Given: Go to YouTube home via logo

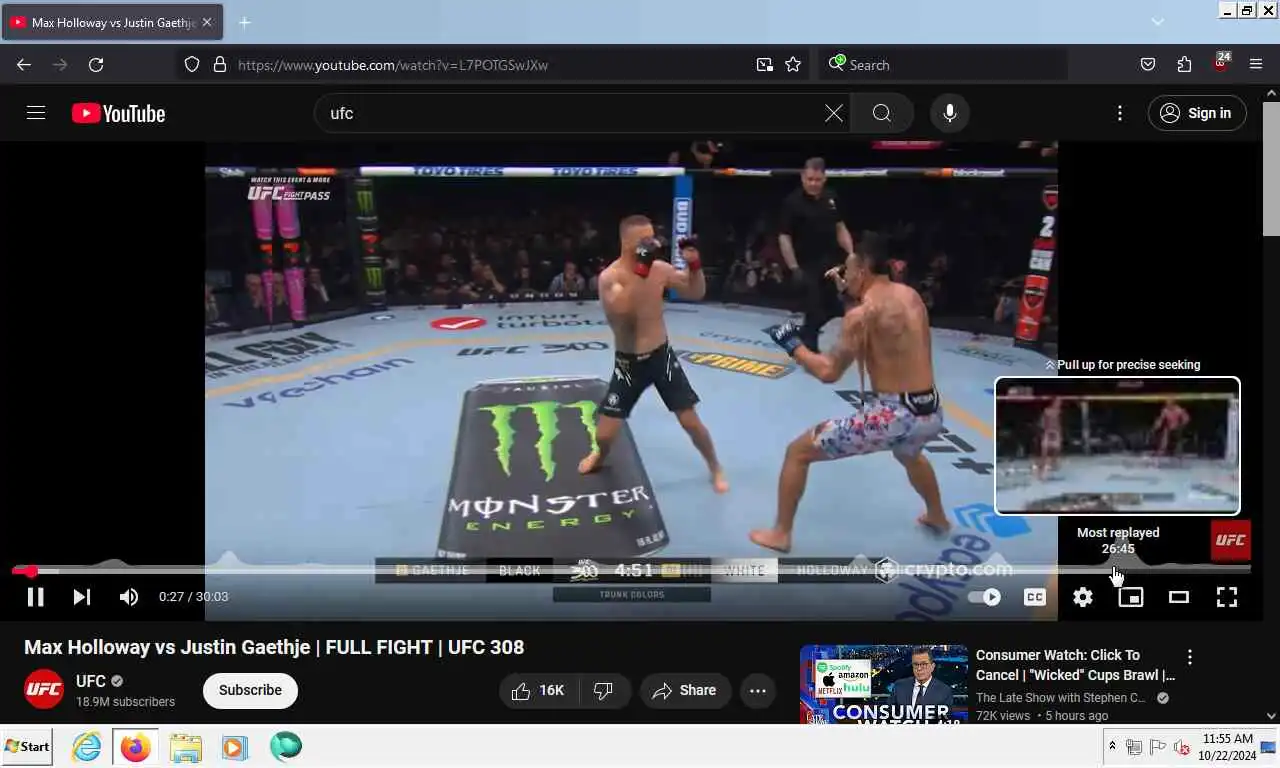Looking at the screenshot, I should (x=118, y=113).
